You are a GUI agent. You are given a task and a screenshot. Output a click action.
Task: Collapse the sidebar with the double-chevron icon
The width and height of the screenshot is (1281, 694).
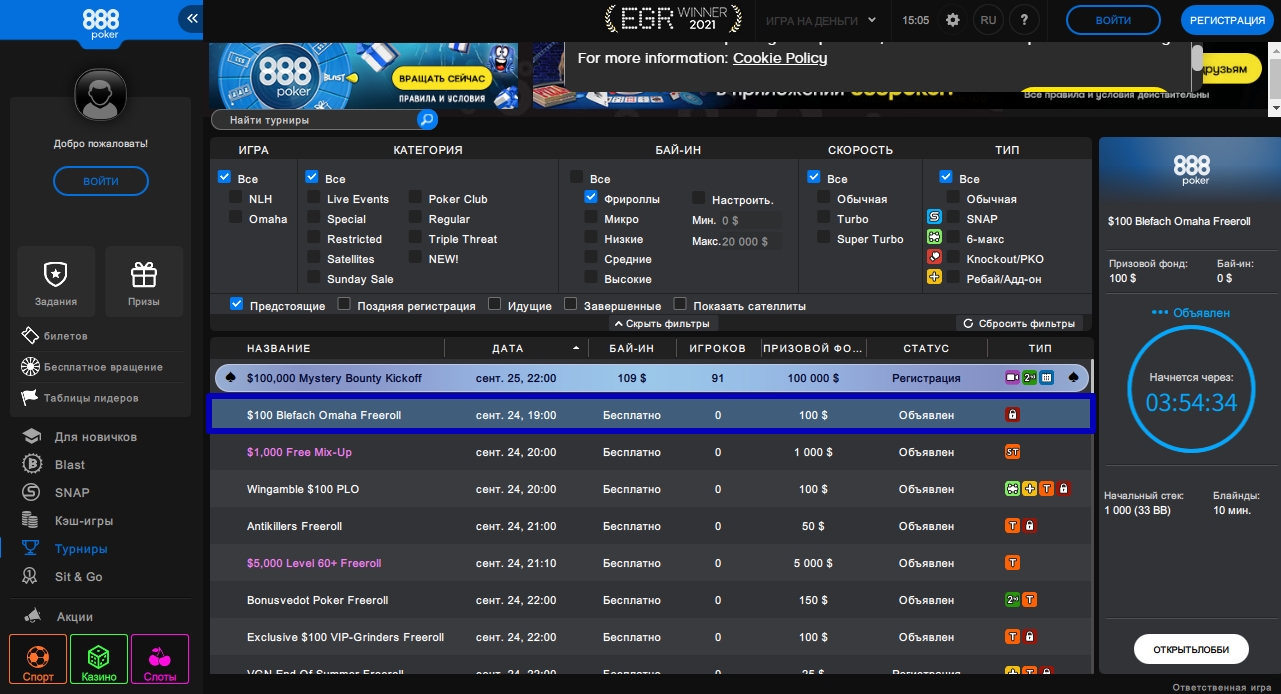(x=192, y=18)
